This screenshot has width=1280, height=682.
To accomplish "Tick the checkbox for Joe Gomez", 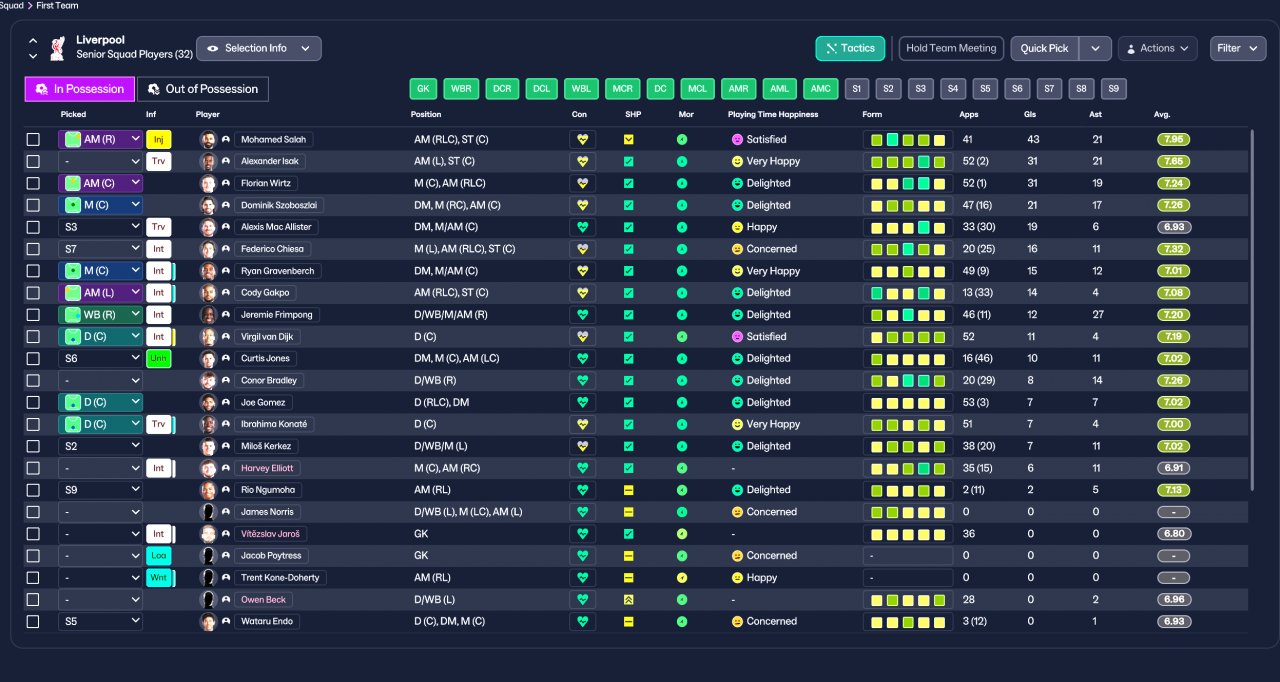I will pos(33,402).
